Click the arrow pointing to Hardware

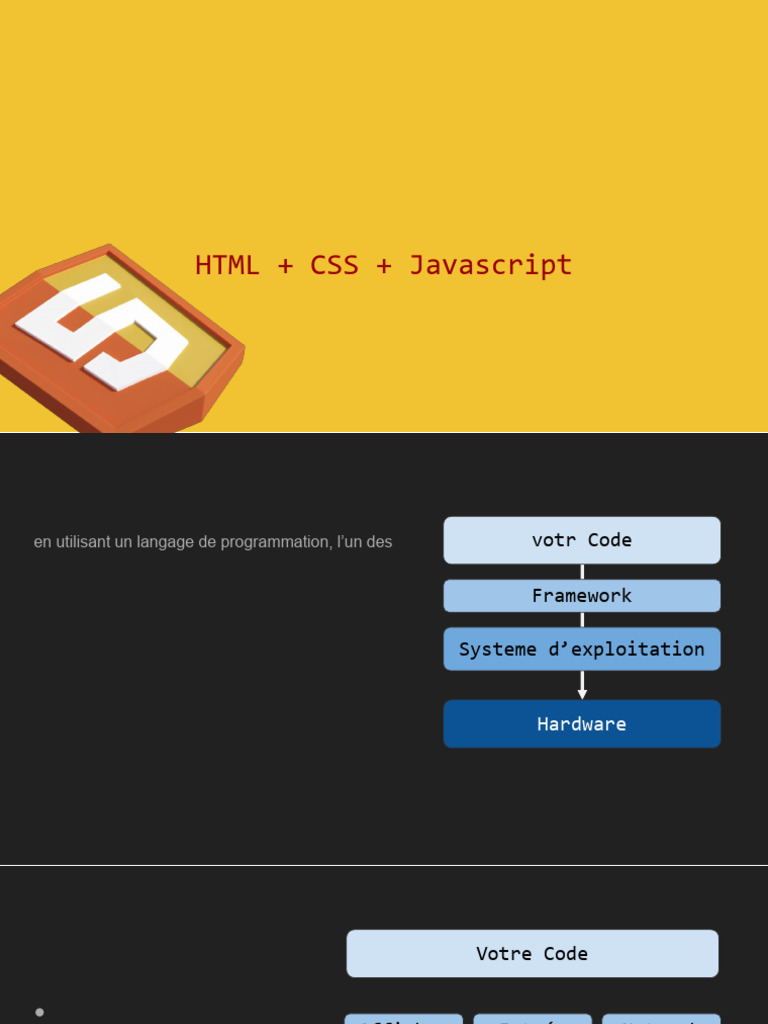click(582, 685)
